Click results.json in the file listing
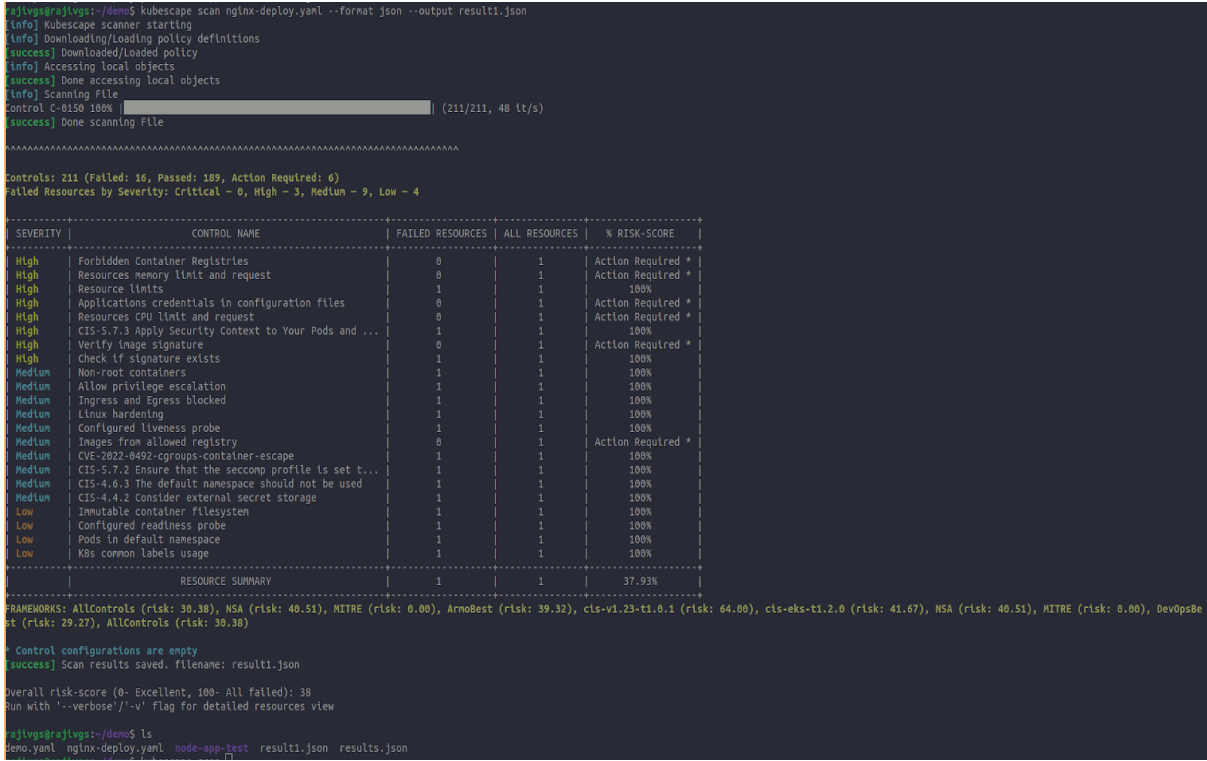This screenshot has height=761, width=1207. [373, 748]
